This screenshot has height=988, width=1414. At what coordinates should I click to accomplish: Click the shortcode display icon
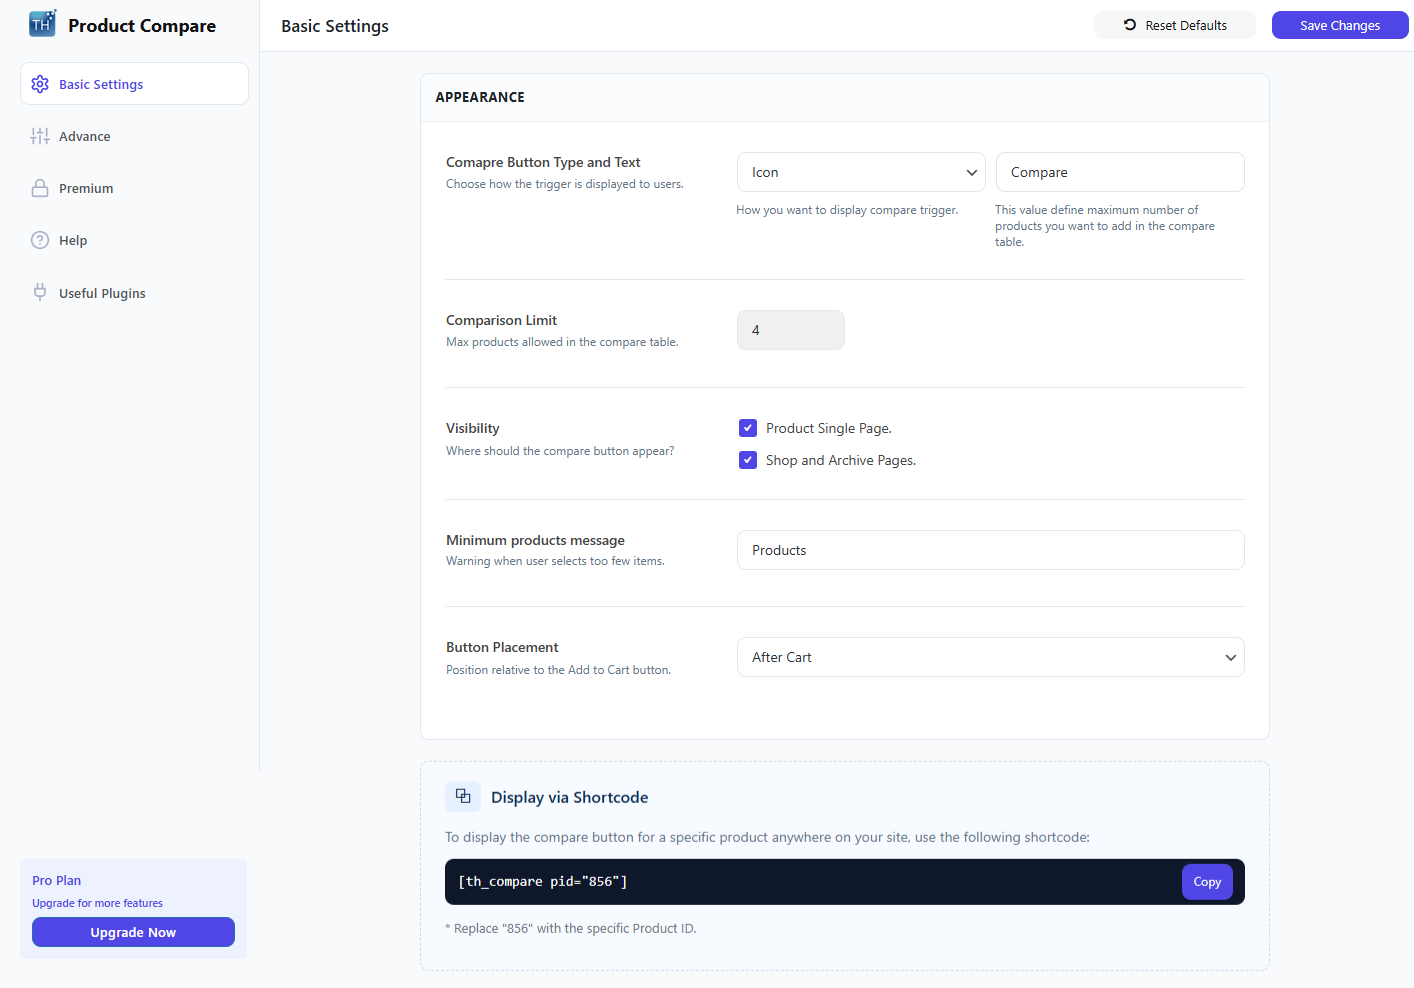pyautogui.click(x=462, y=796)
